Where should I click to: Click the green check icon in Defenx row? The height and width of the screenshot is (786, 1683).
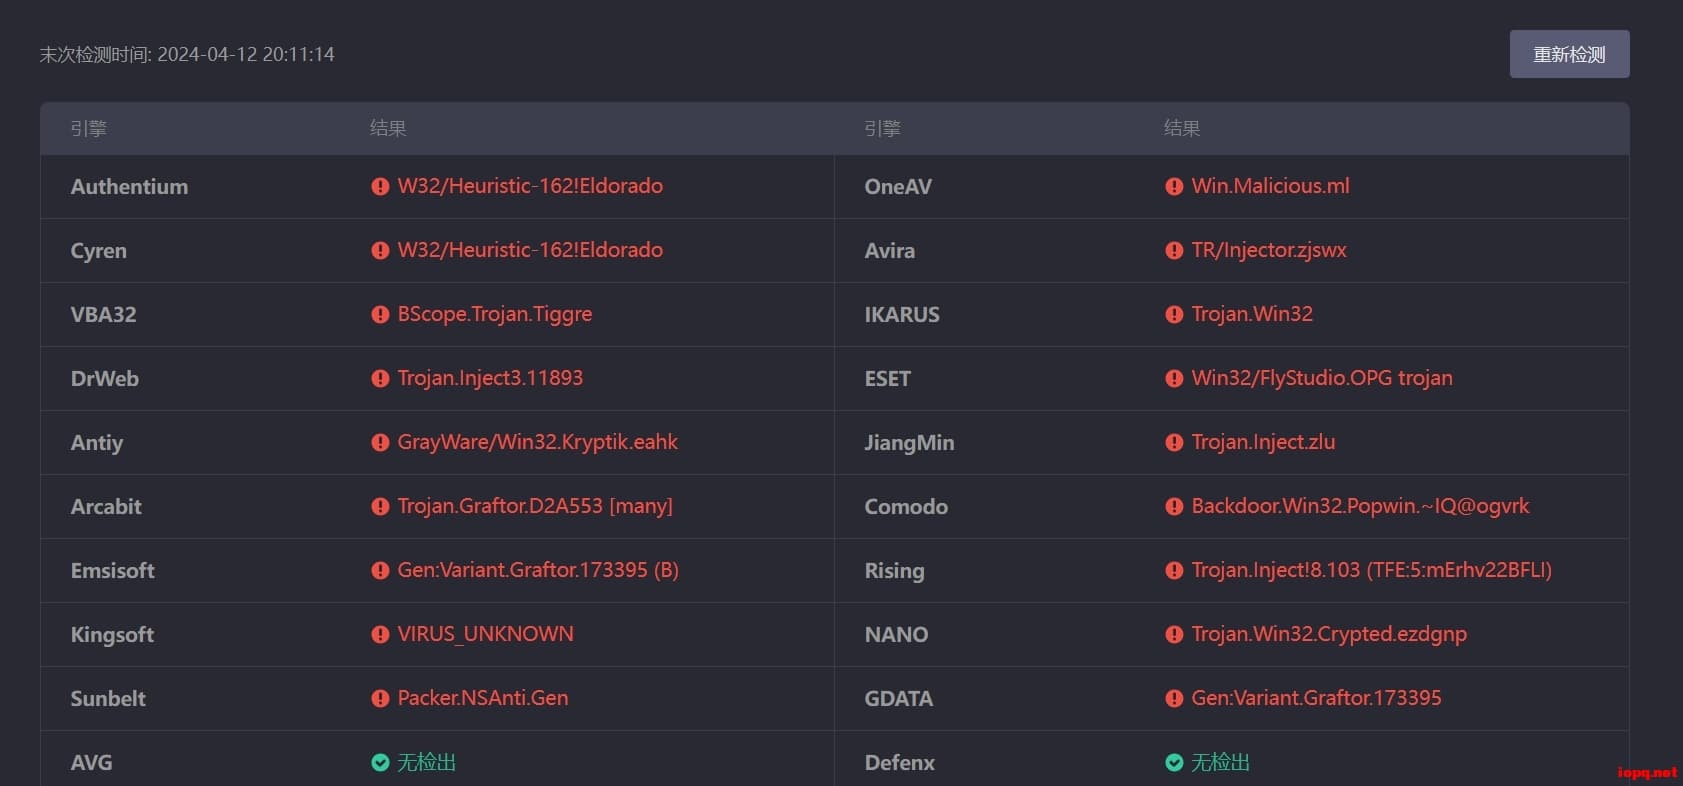(1174, 762)
